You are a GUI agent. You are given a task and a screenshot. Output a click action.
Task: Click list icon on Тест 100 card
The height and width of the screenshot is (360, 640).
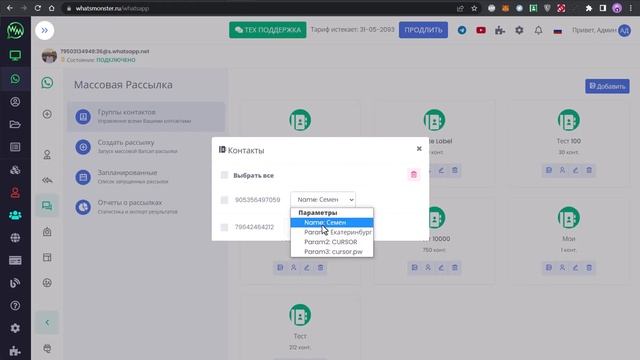pyautogui.click(x=549, y=170)
